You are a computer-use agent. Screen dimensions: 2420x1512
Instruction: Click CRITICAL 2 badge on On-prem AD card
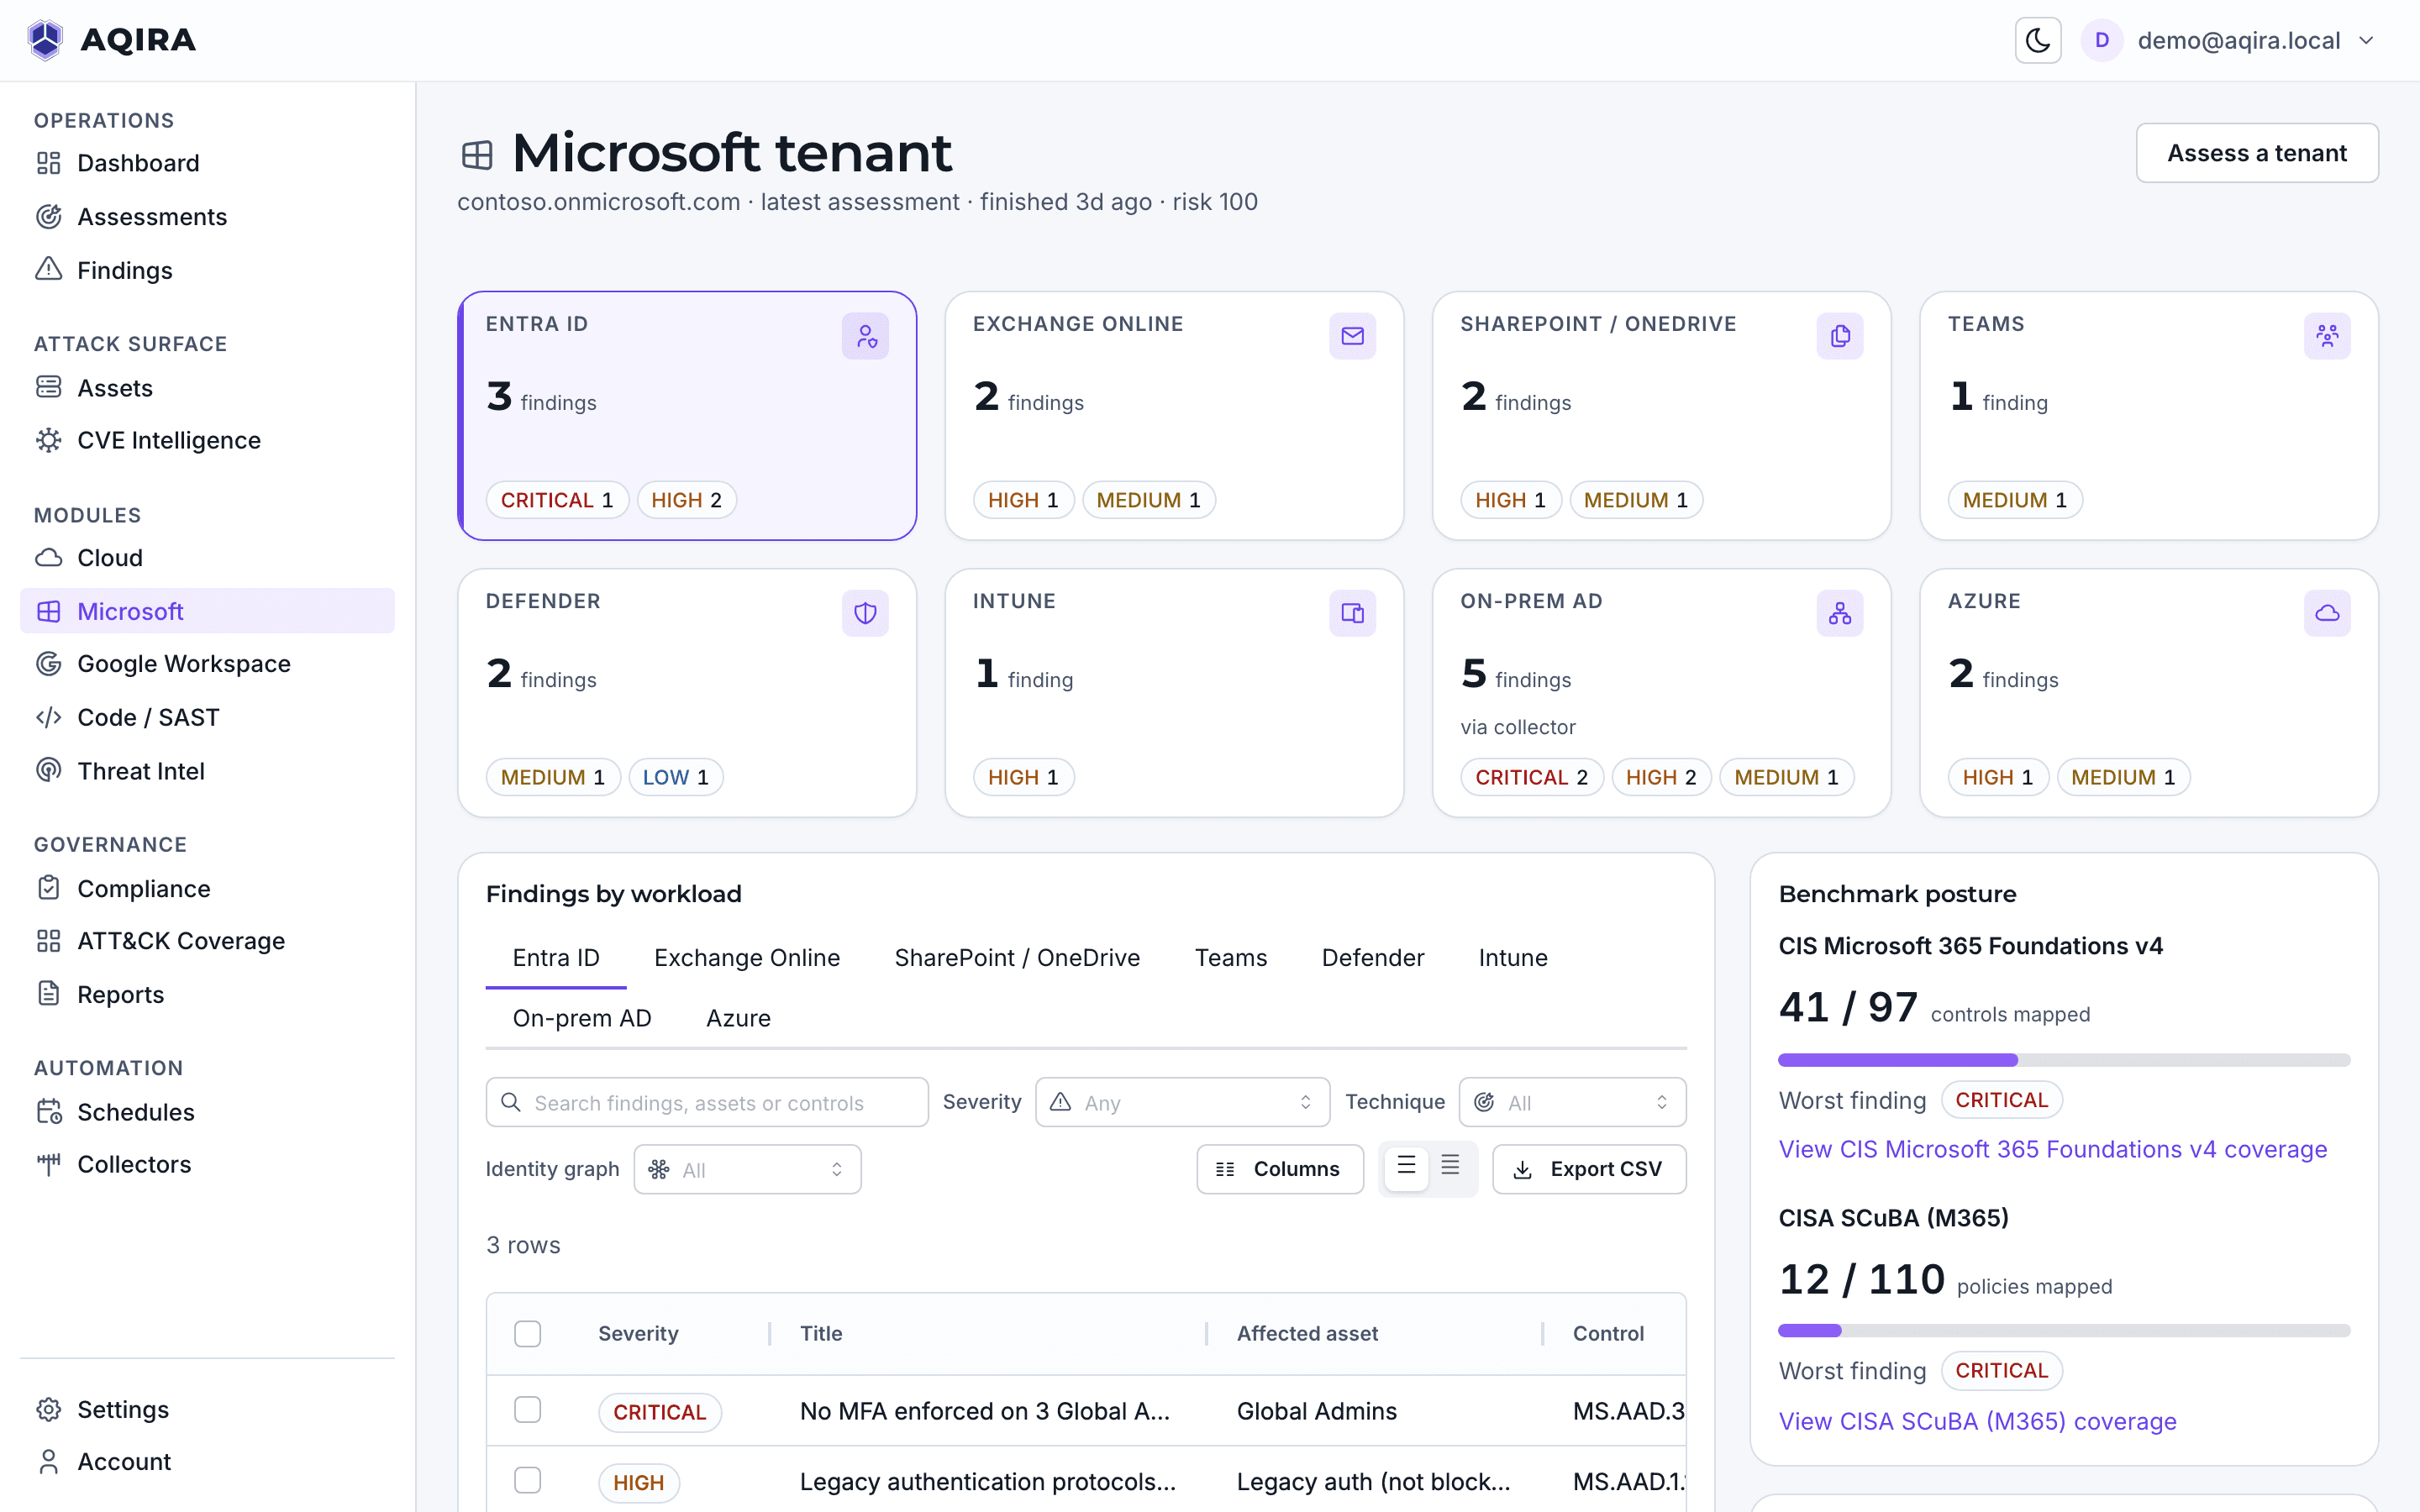pyautogui.click(x=1531, y=777)
